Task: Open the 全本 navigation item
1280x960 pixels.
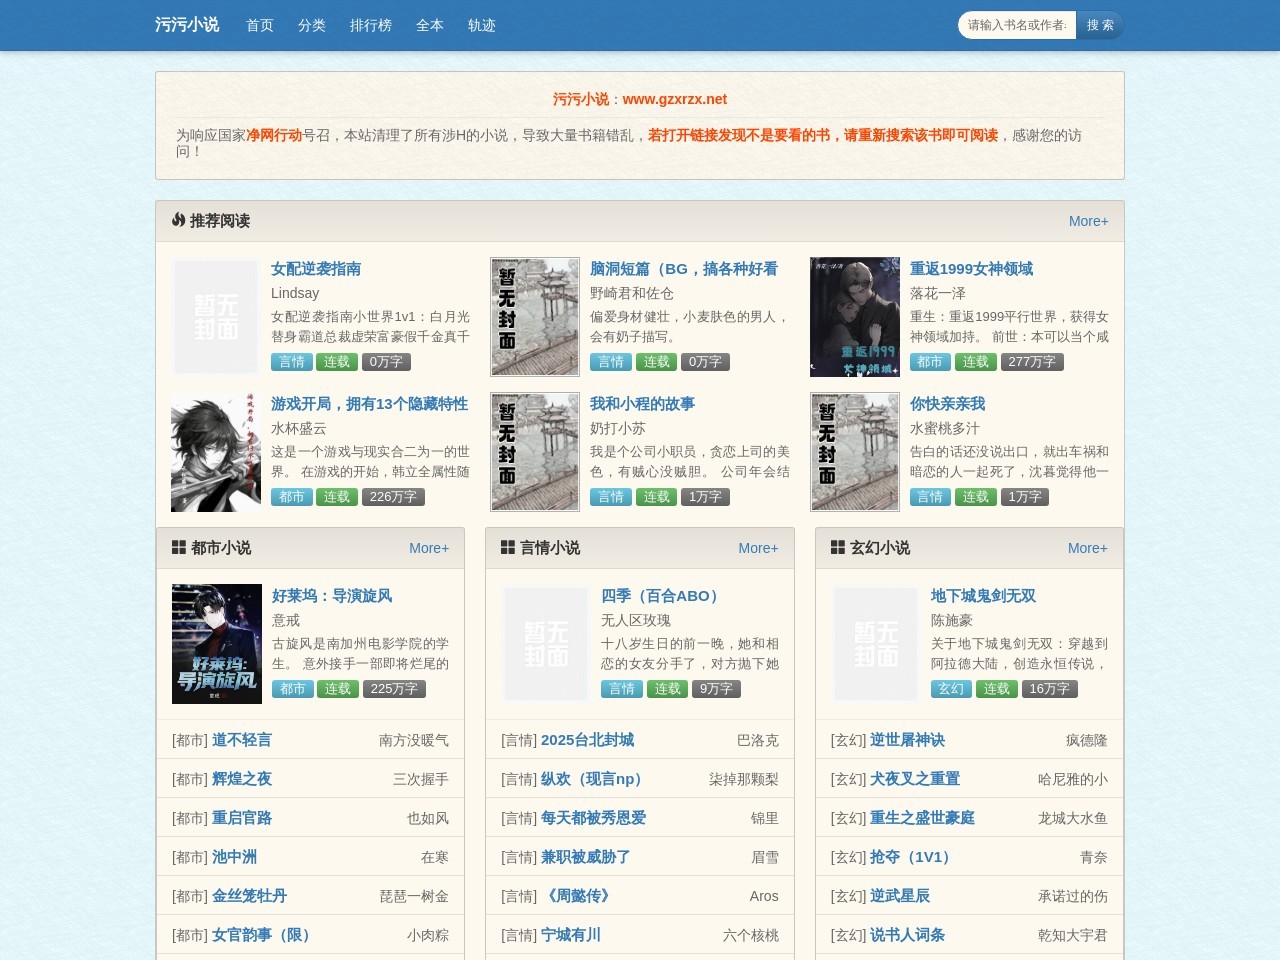Action: point(430,25)
